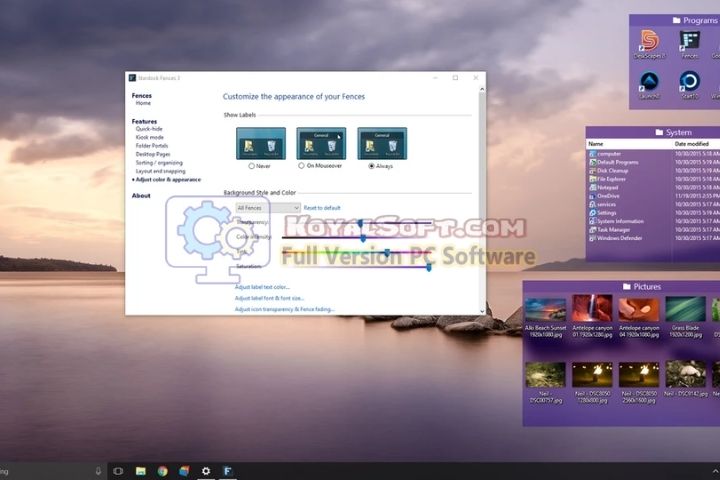Viewport: 720px width, 480px height.
Task: Open File Explorer from the taskbar
Action: [x=141, y=471]
